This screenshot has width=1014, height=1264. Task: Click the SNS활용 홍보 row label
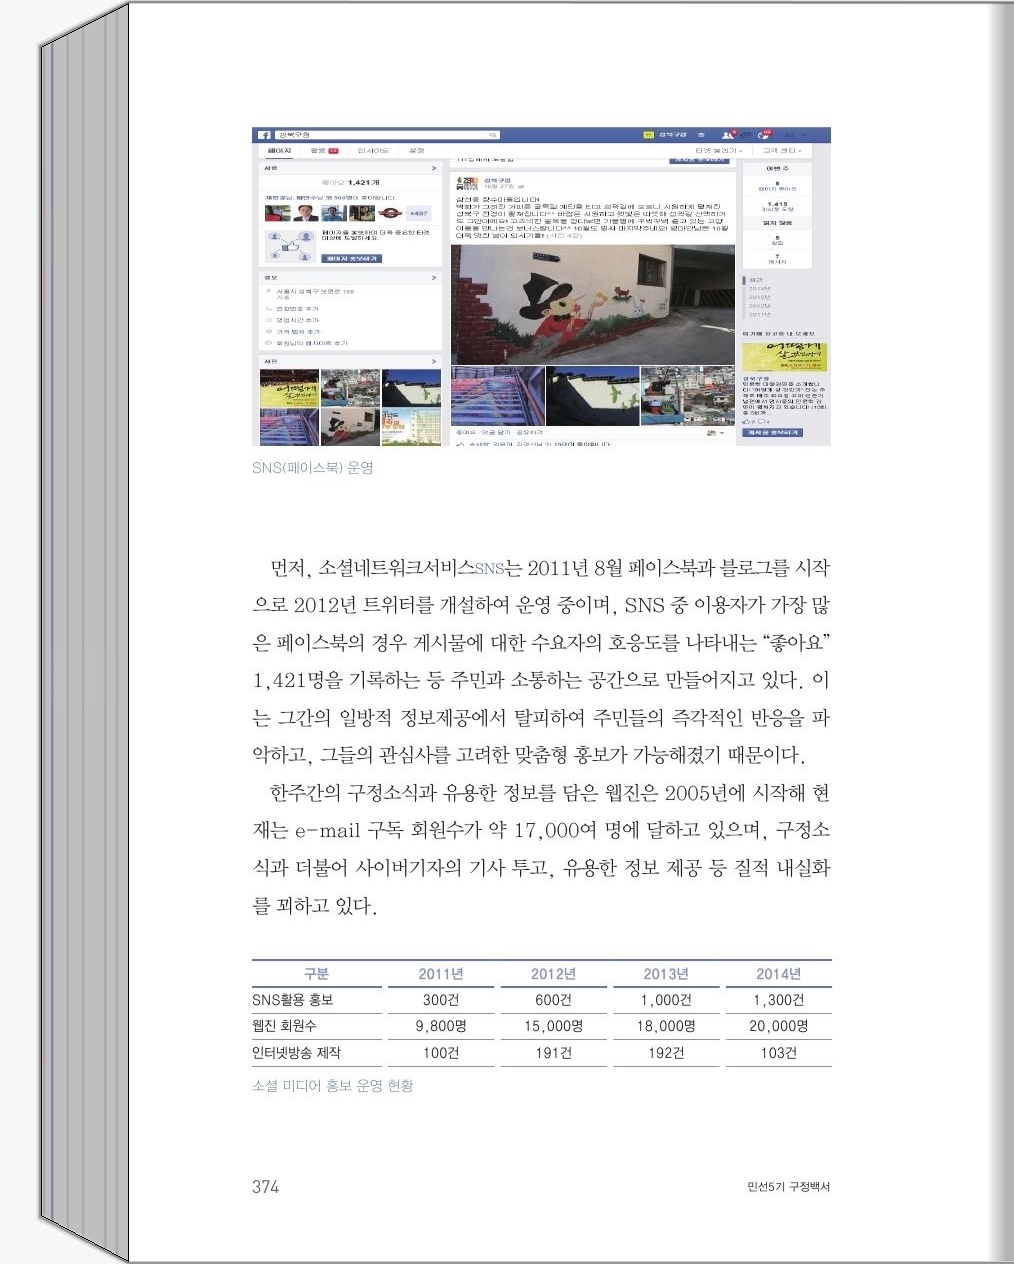click(293, 999)
